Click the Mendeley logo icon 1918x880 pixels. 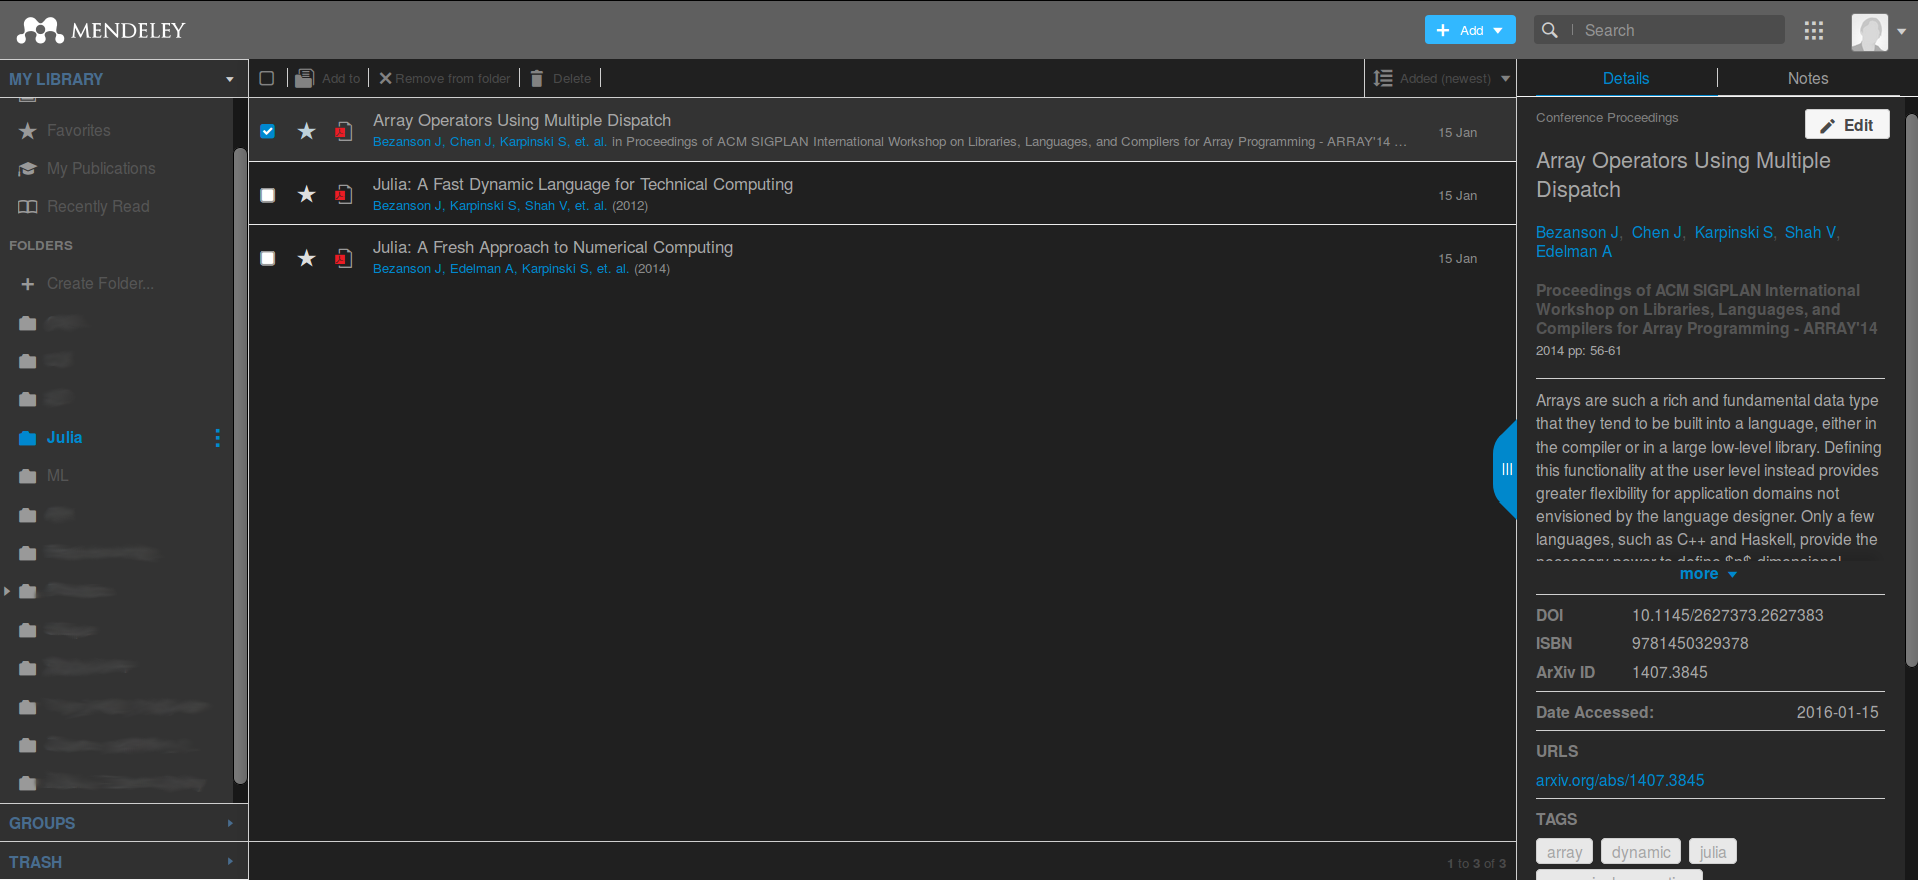pos(40,30)
